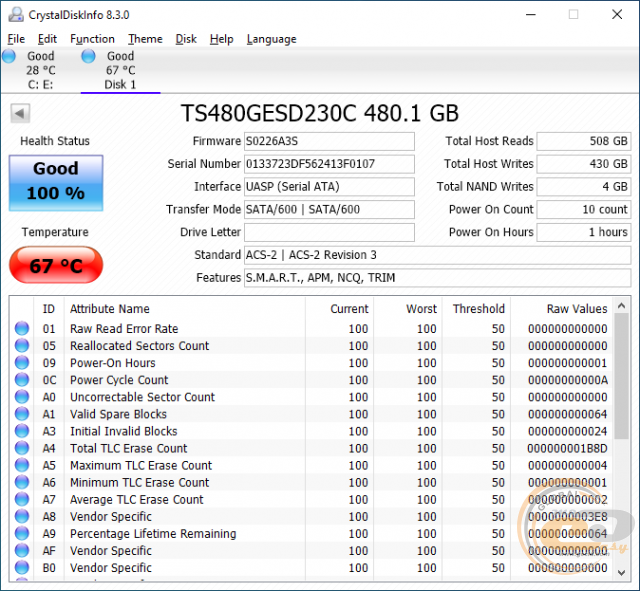This screenshot has width=640, height=591.
Task: Click the Interface field UASP (Serial ATA)
Action: [x=329, y=187]
